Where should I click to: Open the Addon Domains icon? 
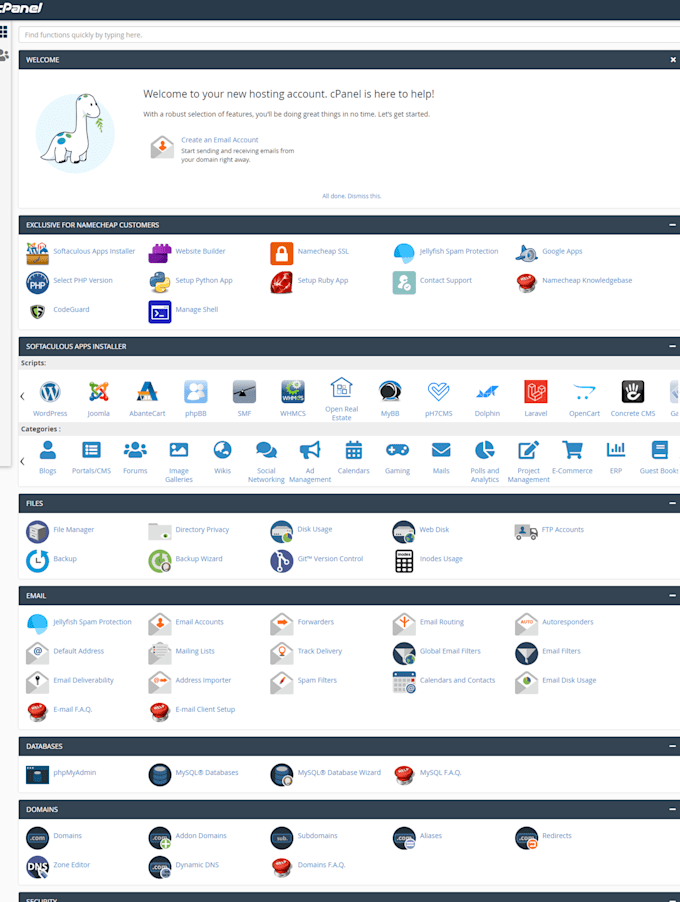coord(160,838)
